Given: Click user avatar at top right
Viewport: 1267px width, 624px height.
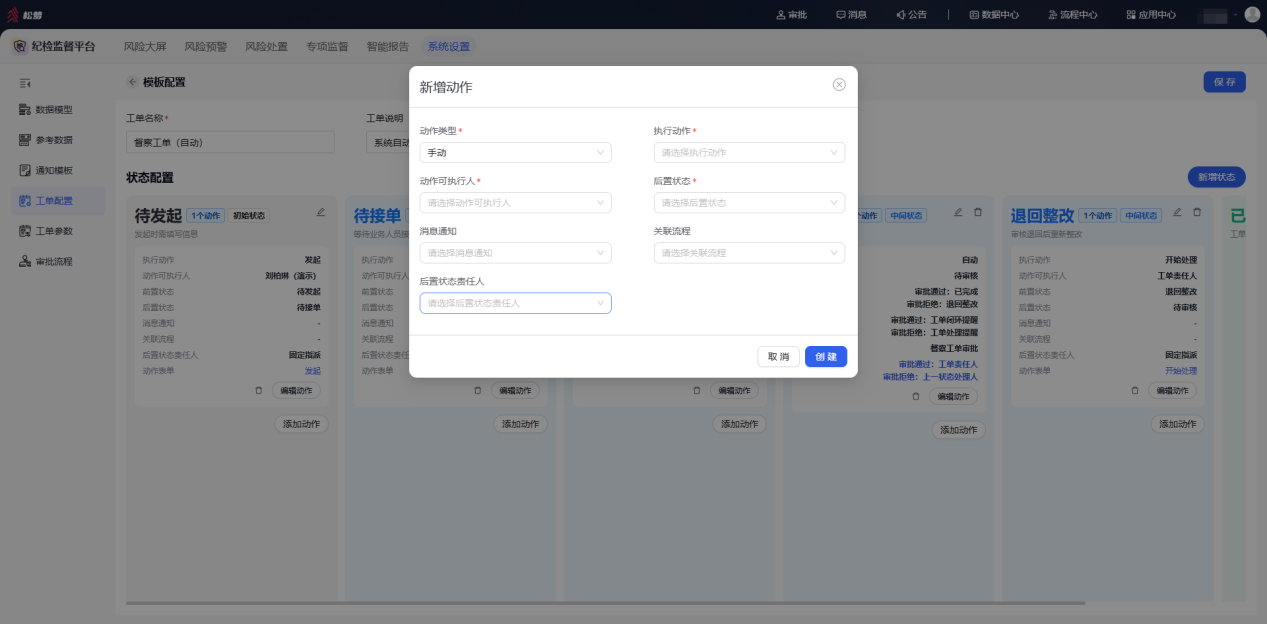Looking at the screenshot, I should click(x=1252, y=15).
